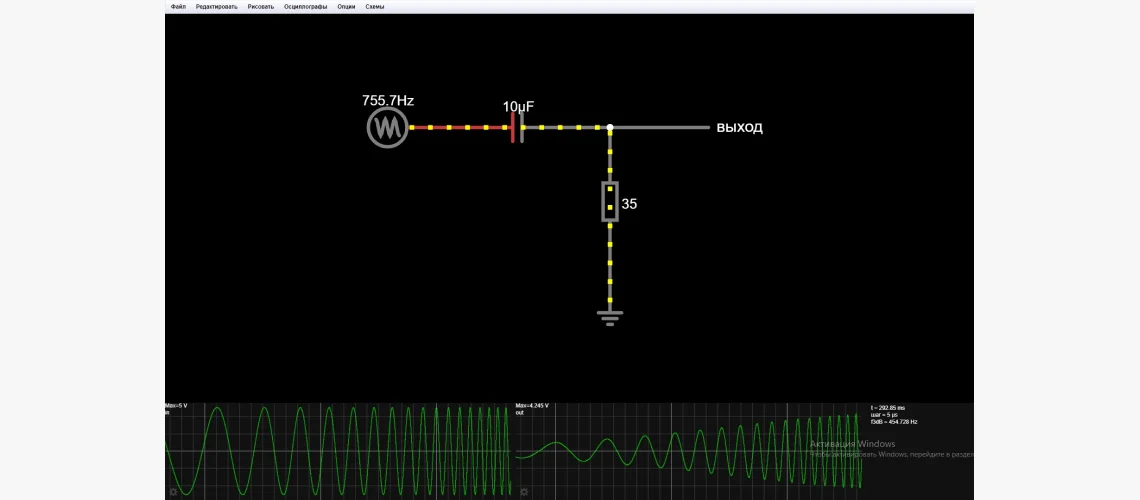Image resolution: width=1140 pixels, height=500 pixels.
Task: Expand the Осциллографы menu
Action: coord(305,6)
